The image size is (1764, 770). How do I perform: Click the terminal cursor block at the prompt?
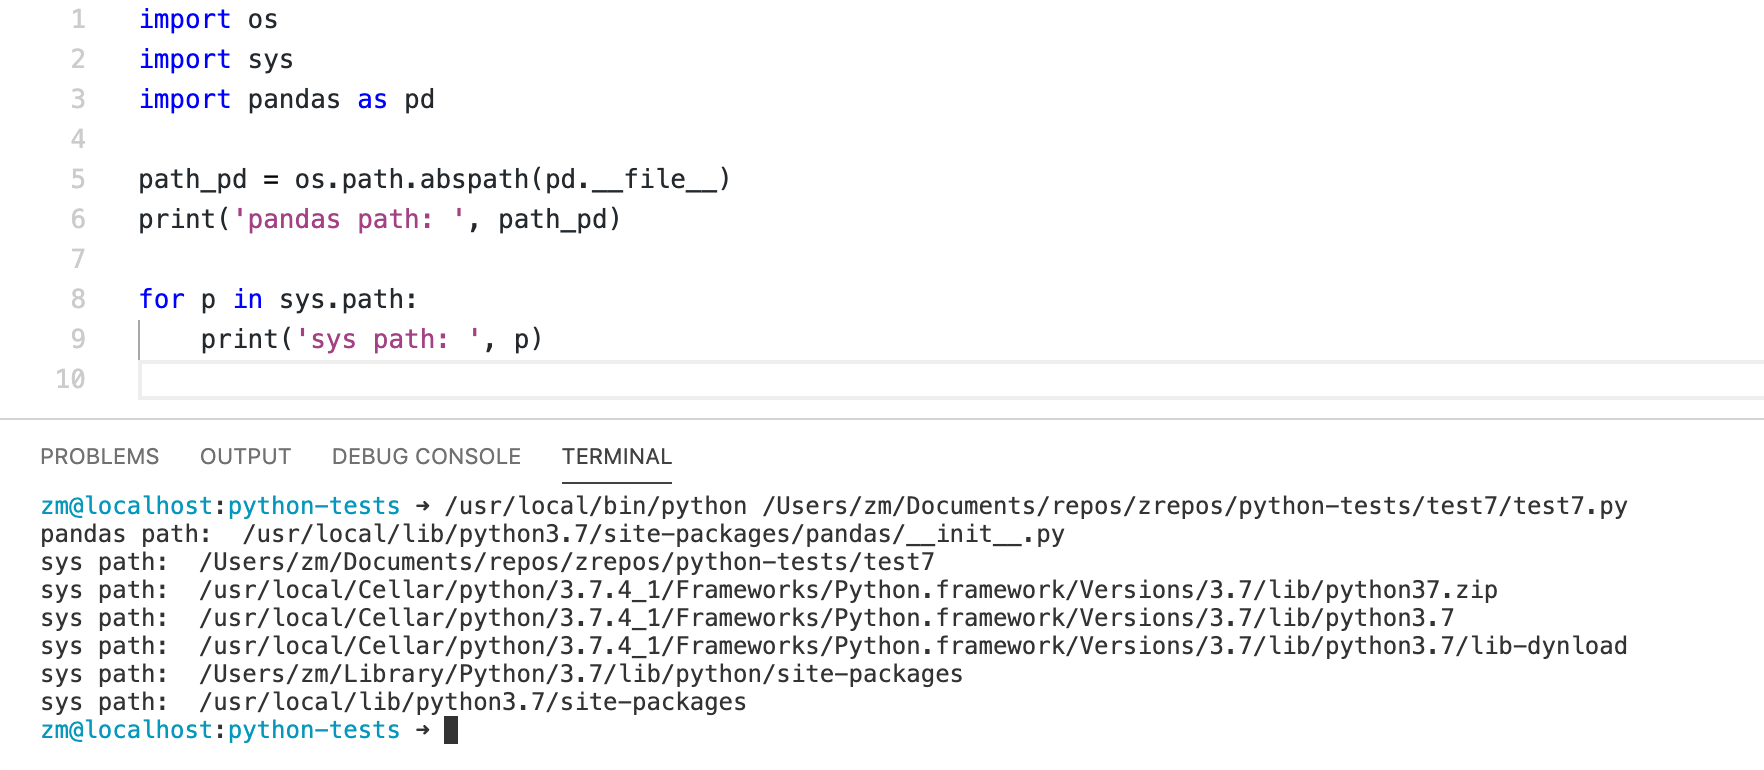(452, 729)
